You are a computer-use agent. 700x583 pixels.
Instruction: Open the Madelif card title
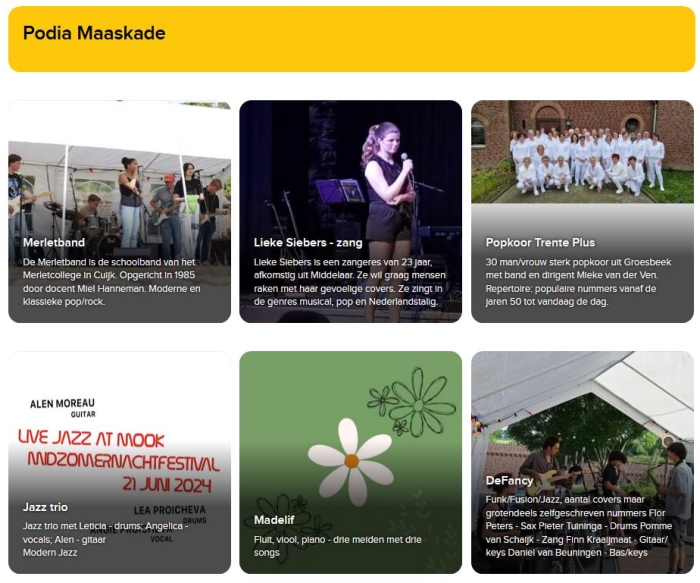coord(274,520)
